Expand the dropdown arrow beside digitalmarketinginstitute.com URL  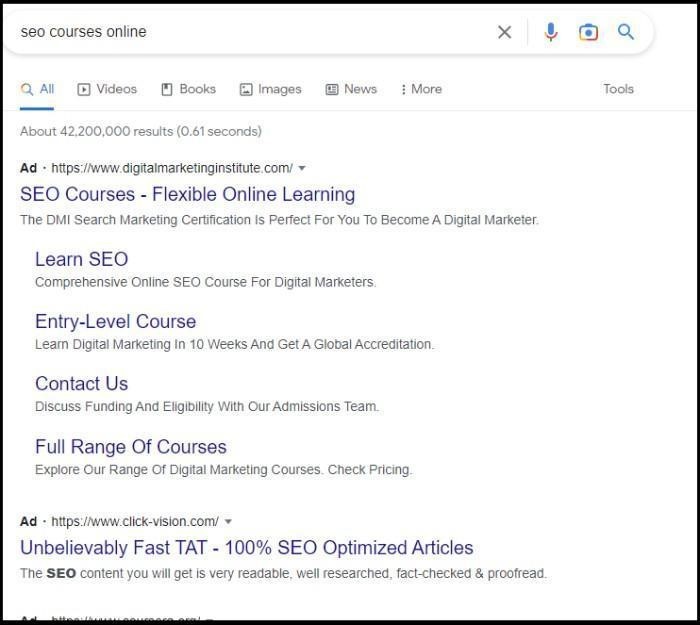(302, 168)
